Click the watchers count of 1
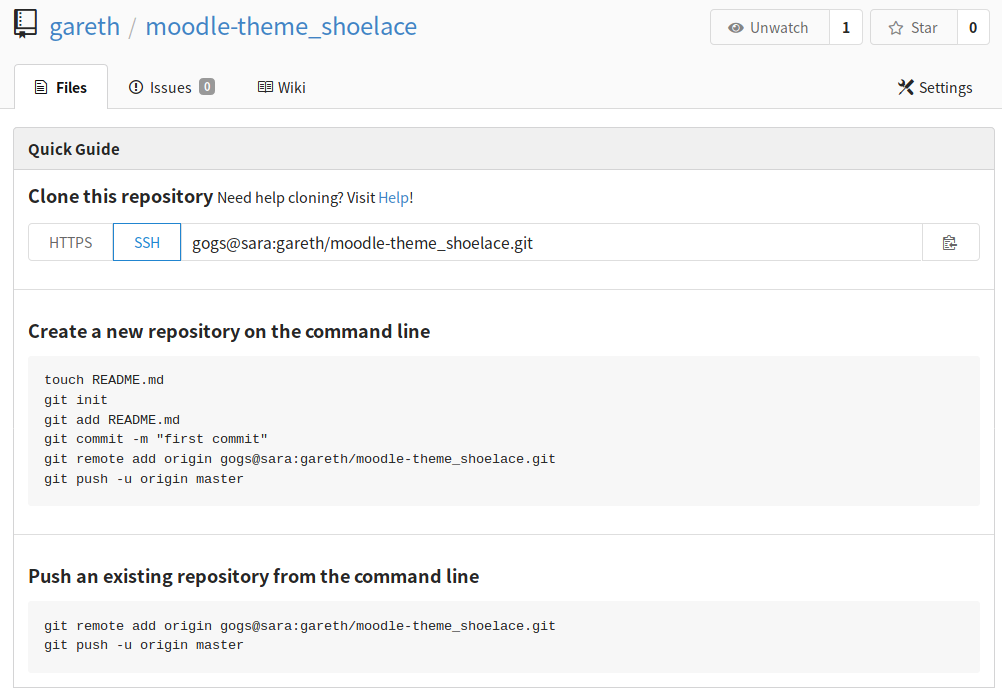Image resolution: width=1002 pixels, height=695 pixels. click(846, 27)
